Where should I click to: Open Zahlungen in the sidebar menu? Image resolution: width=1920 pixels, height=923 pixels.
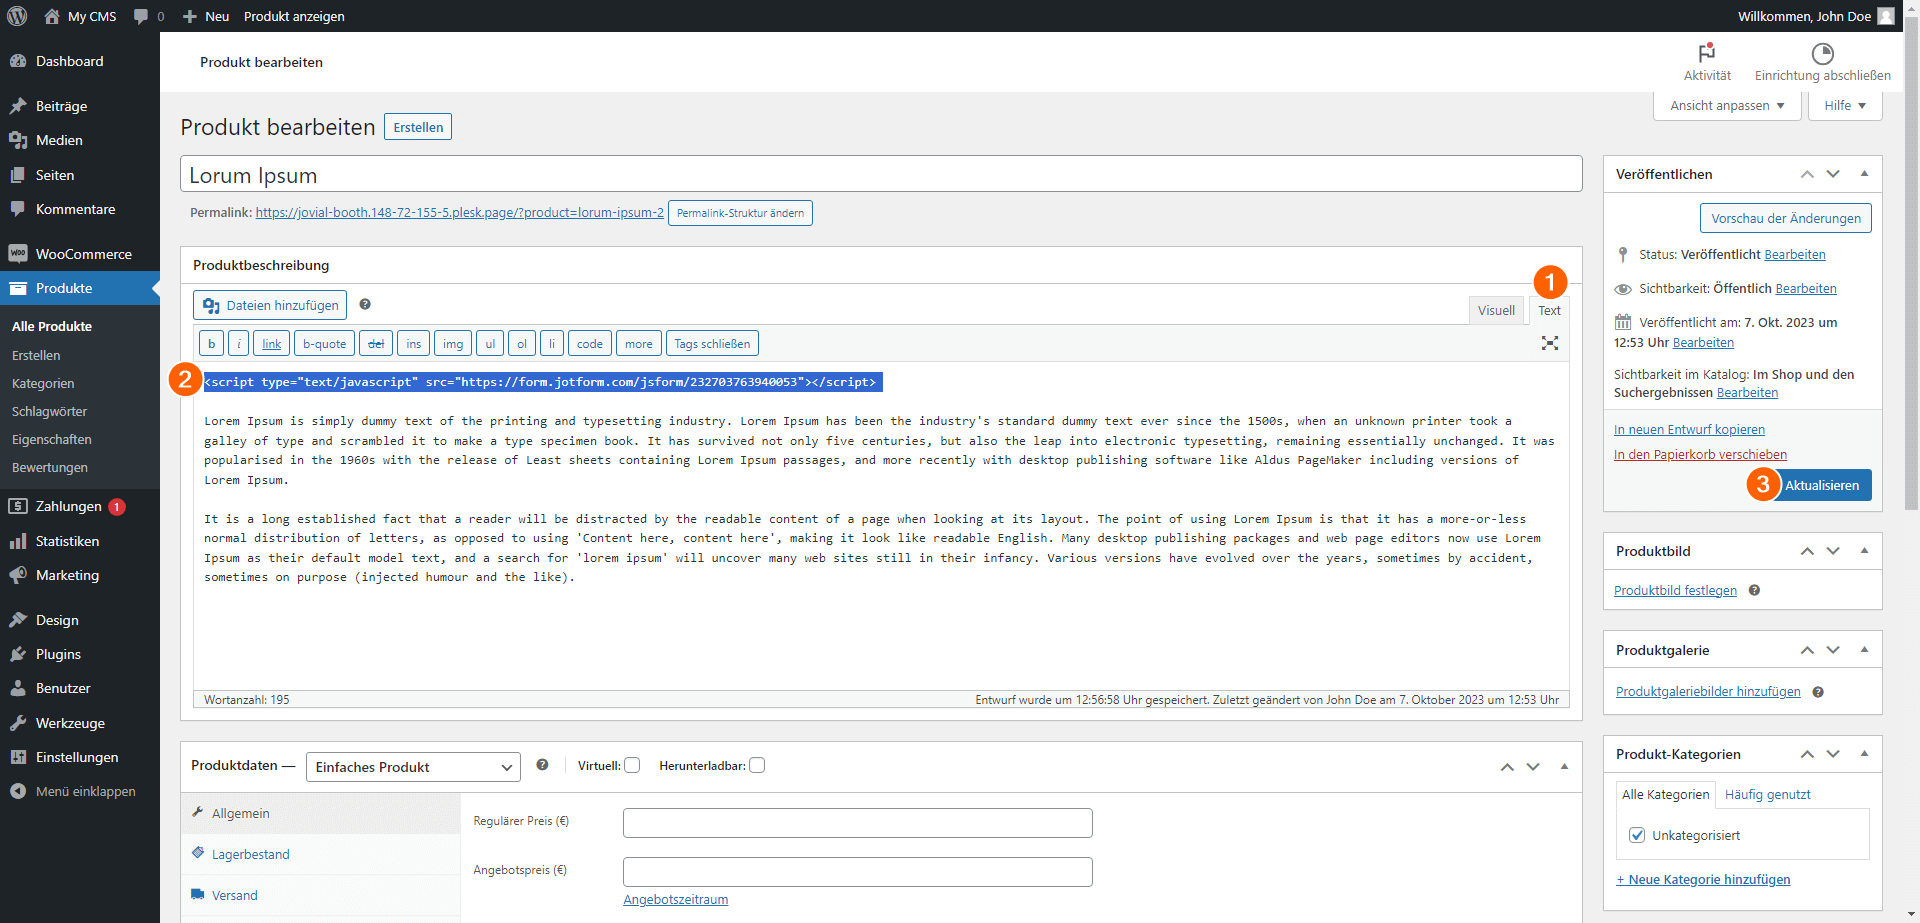pos(80,506)
